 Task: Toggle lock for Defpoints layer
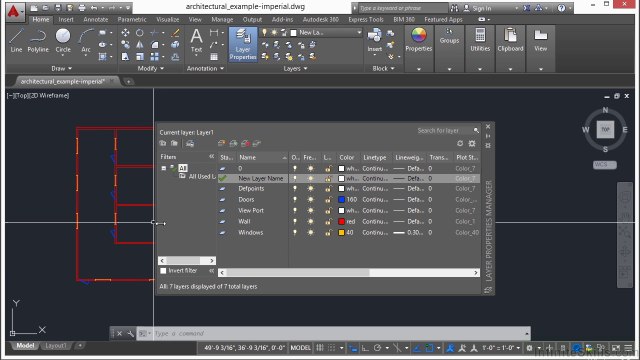328,189
